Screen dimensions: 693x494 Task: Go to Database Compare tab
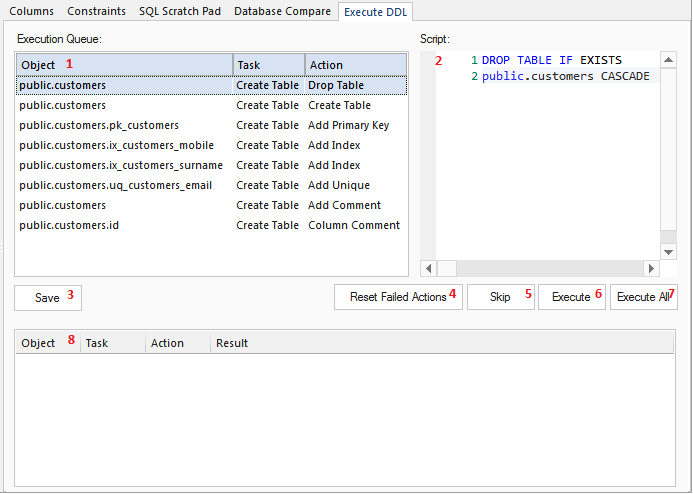pos(282,11)
